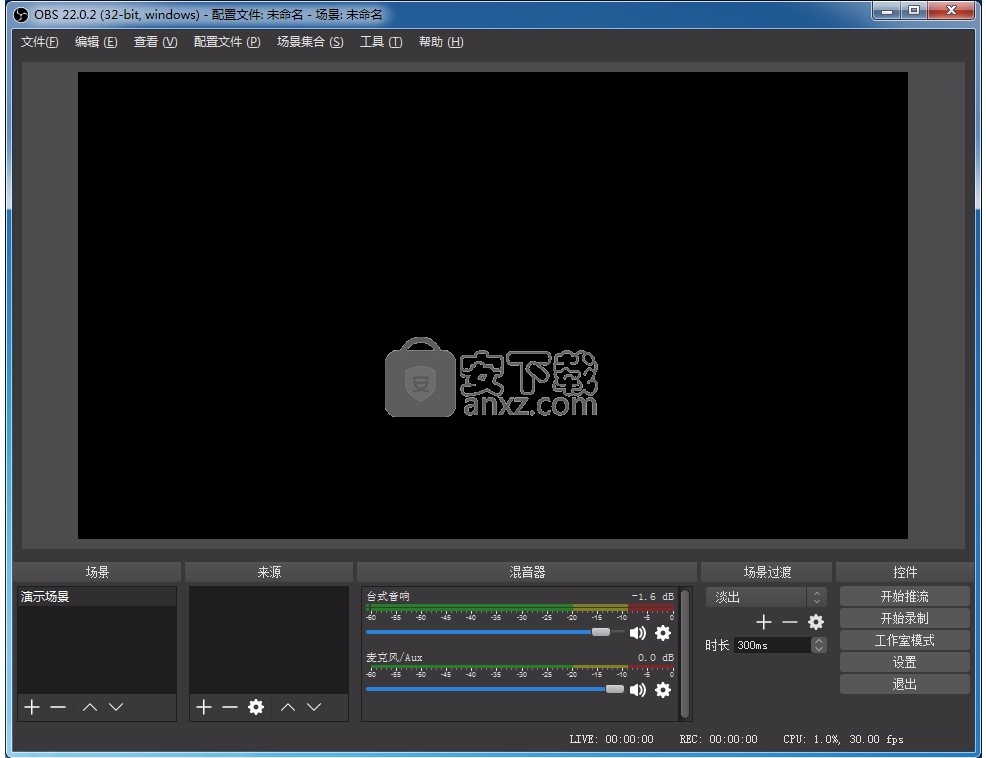Click the 场景 panel header
The width and height of the screenshot is (986, 758).
click(x=97, y=572)
